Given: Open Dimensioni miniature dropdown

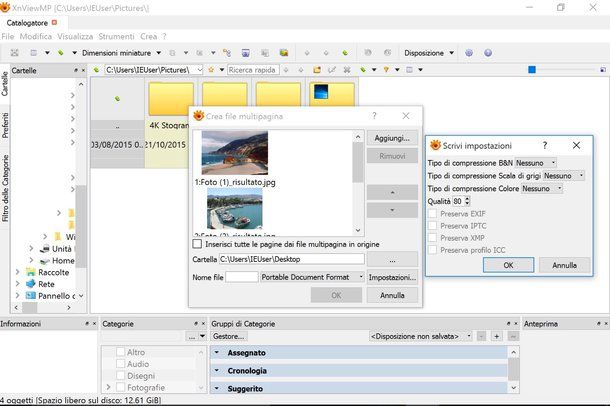Looking at the screenshot, I should coord(159,53).
